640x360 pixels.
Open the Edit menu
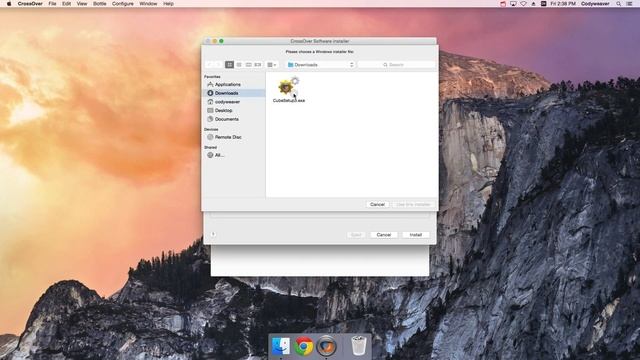(67, 4)
